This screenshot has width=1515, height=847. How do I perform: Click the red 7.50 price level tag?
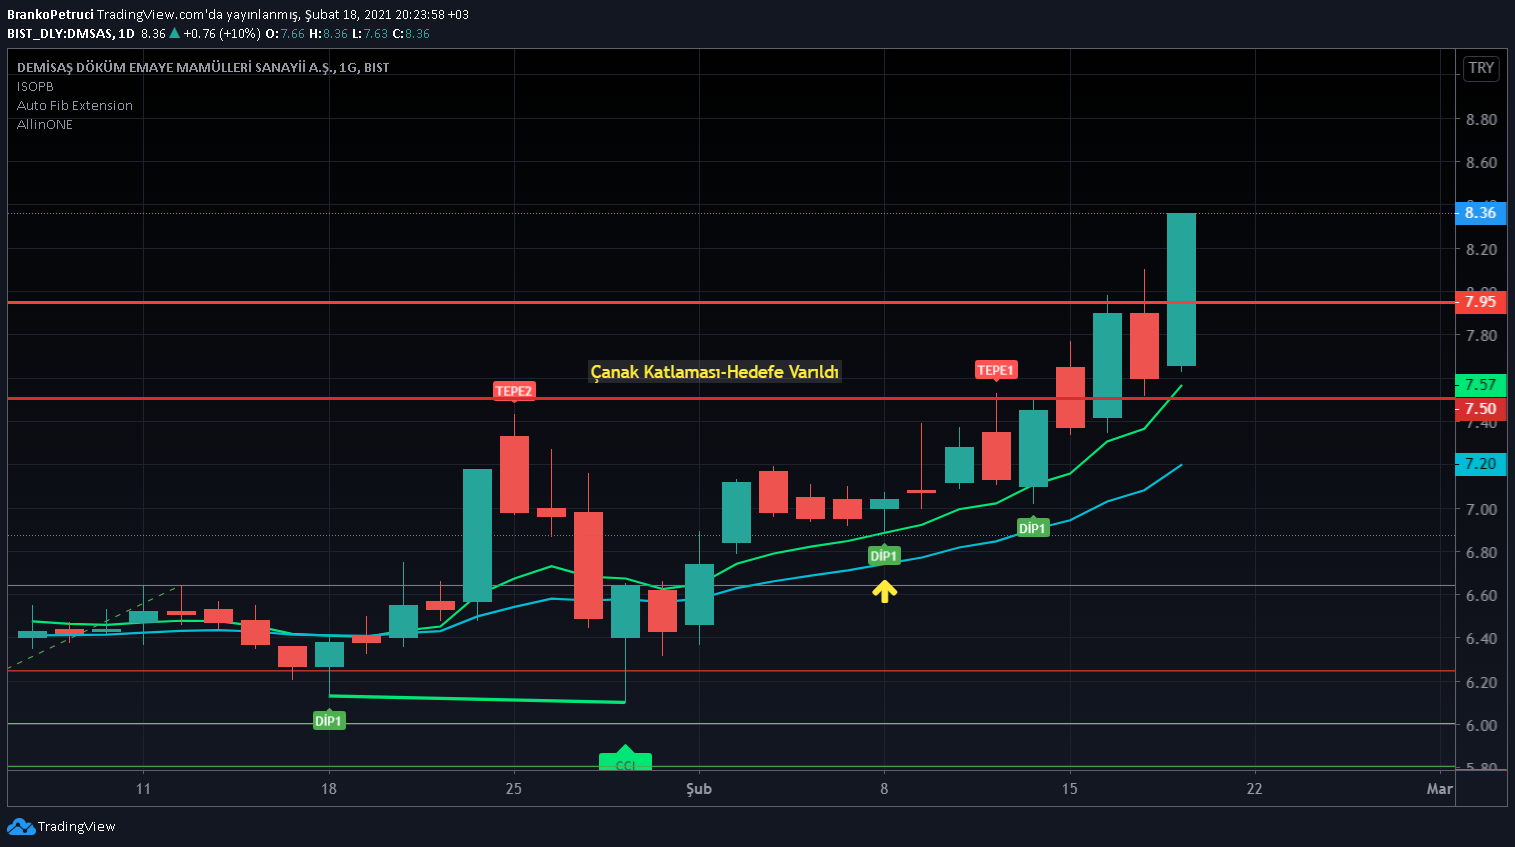click(x=1480, y=409)
